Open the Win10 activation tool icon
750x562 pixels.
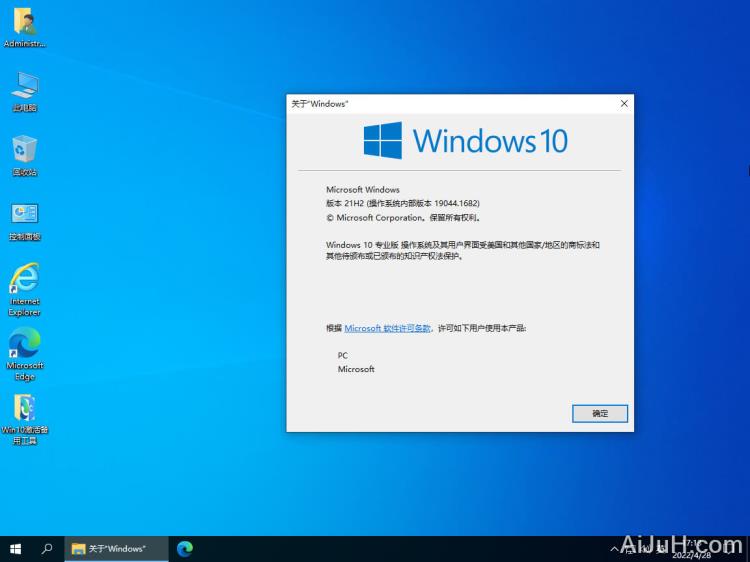(x=24, y=419)
